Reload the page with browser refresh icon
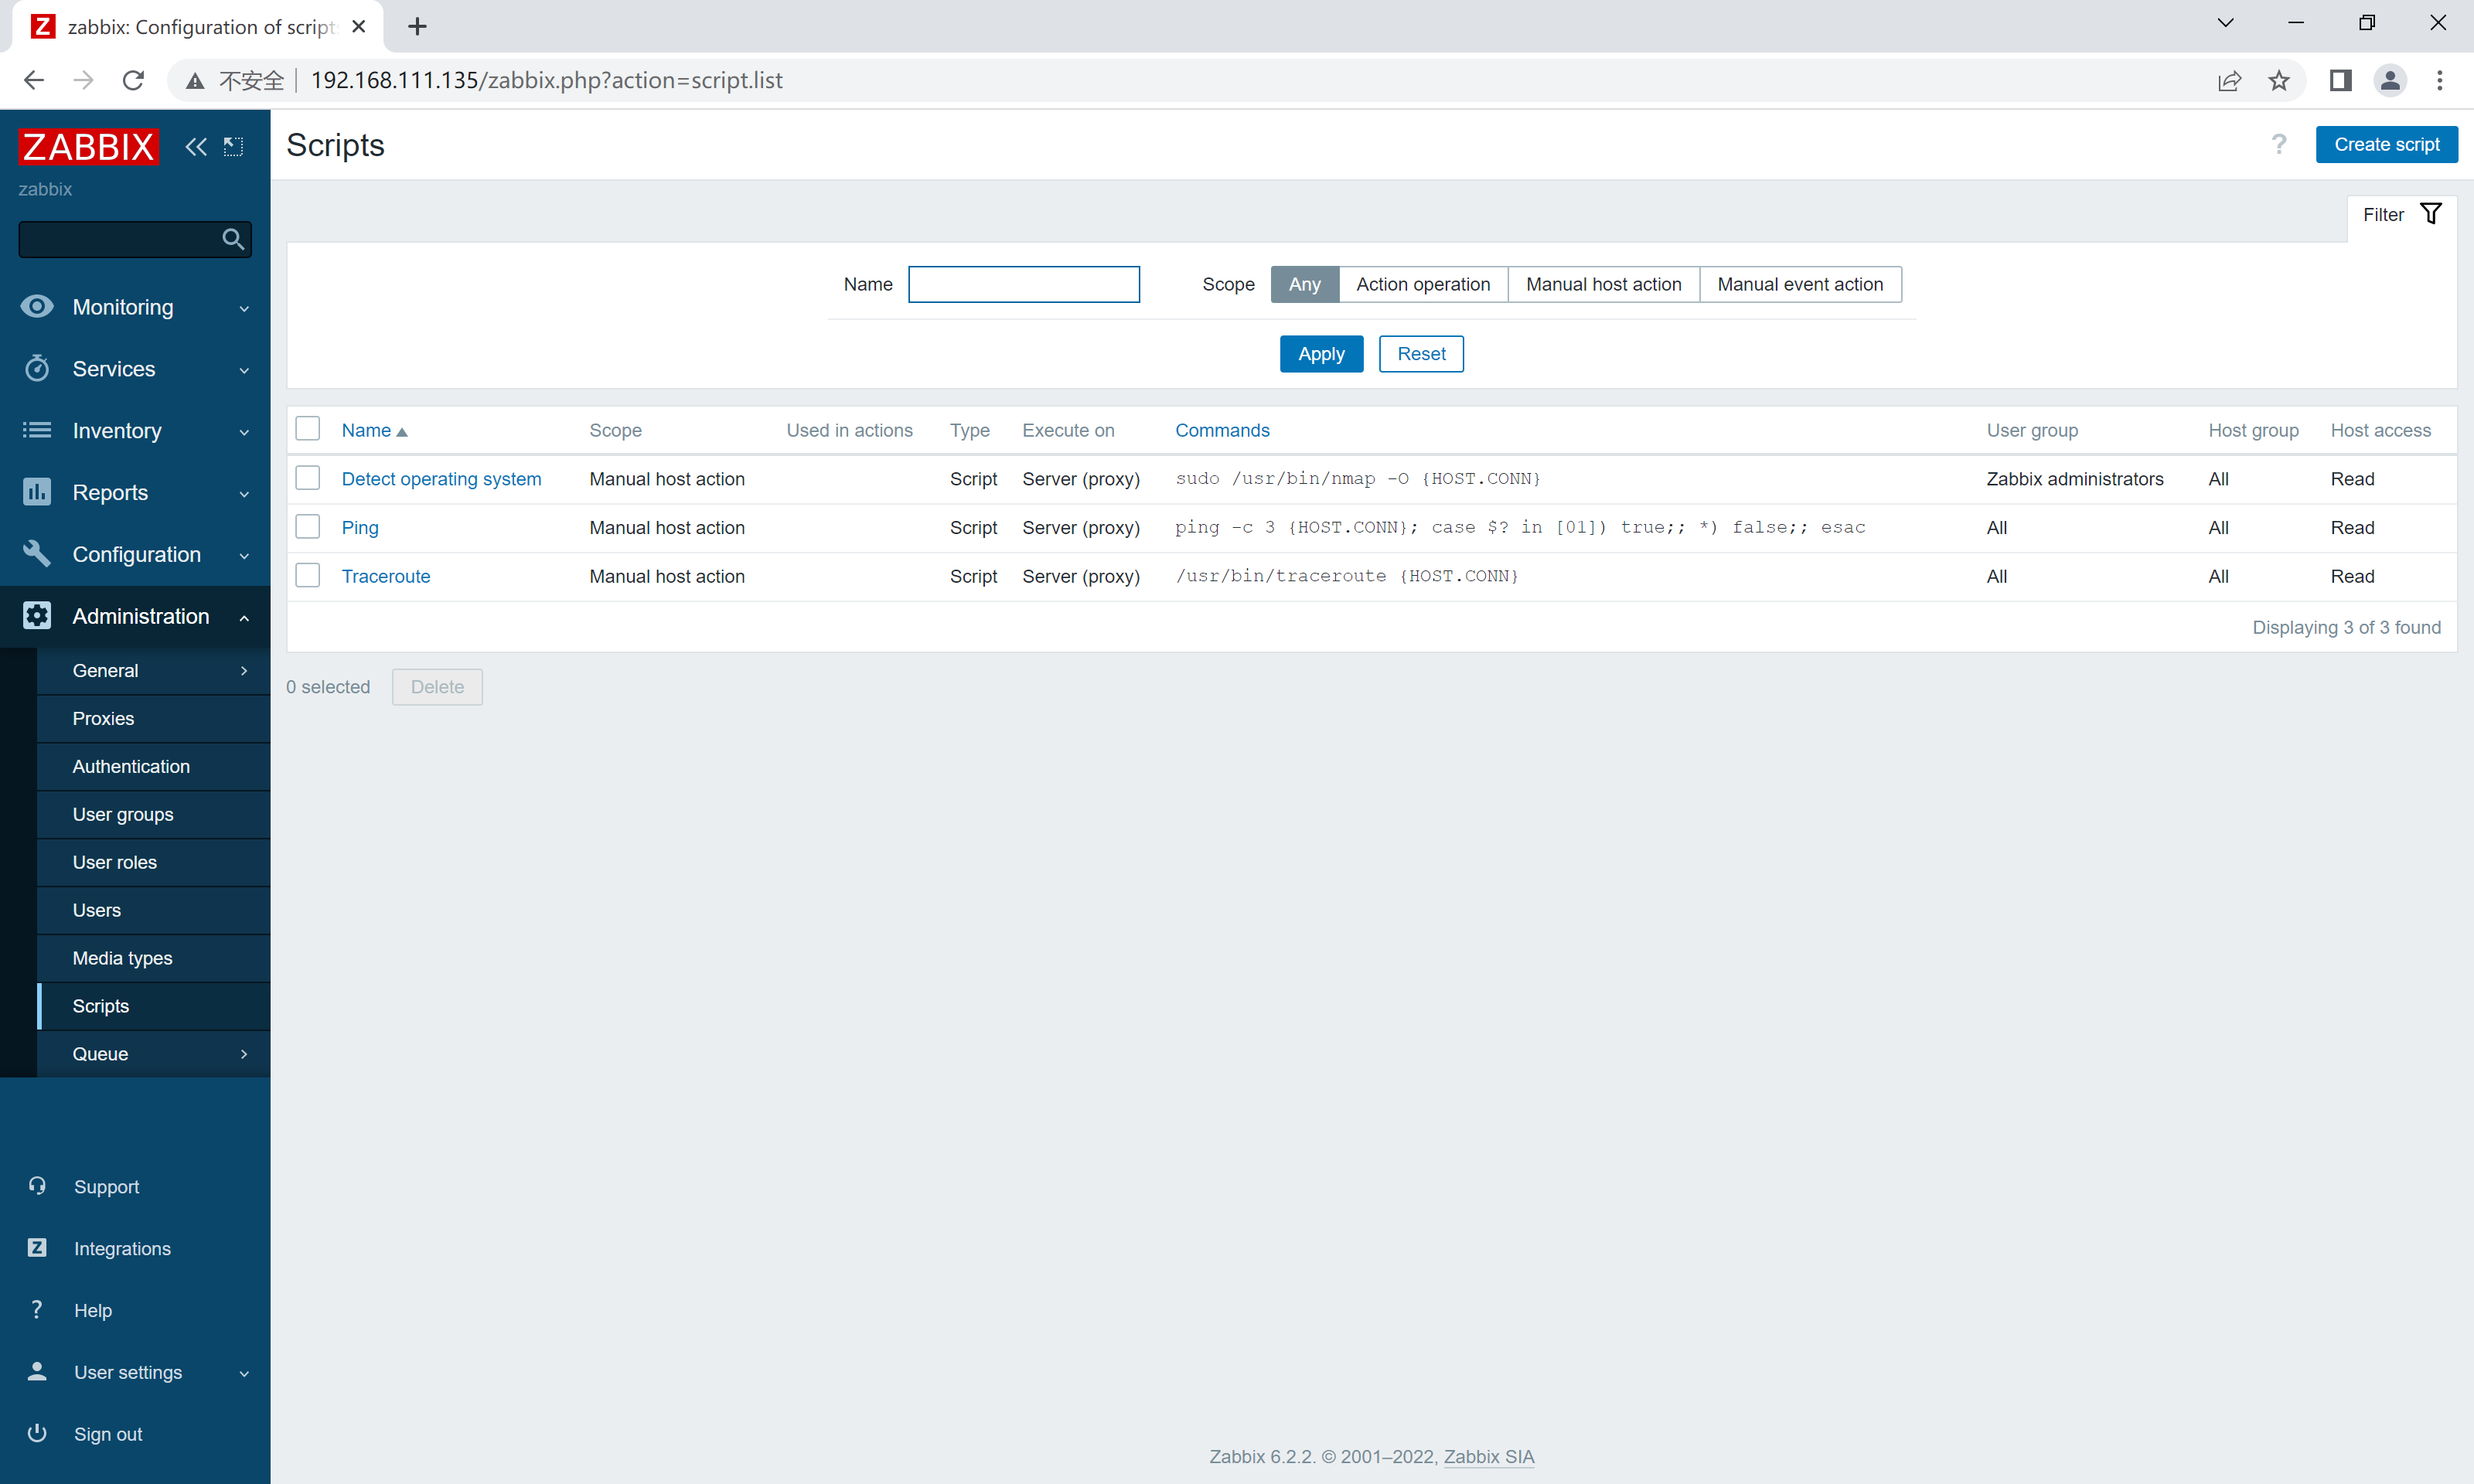The width and height of the screenshot is (2474, 1484). point(133,80)
